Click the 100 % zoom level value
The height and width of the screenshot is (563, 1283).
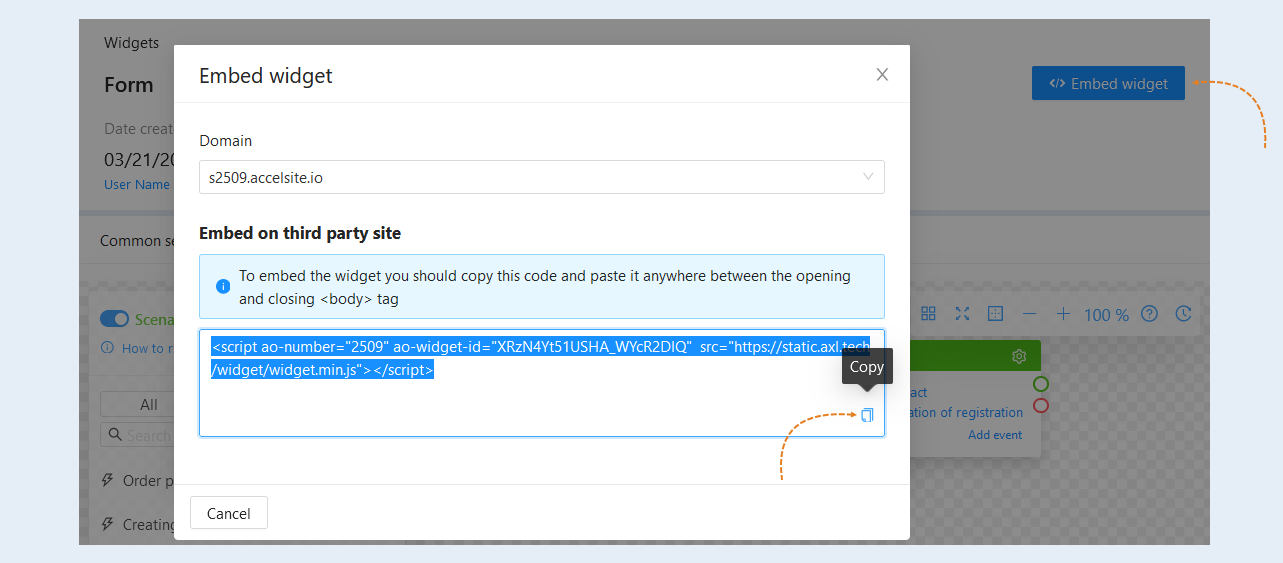click(x=1106, y=315)
